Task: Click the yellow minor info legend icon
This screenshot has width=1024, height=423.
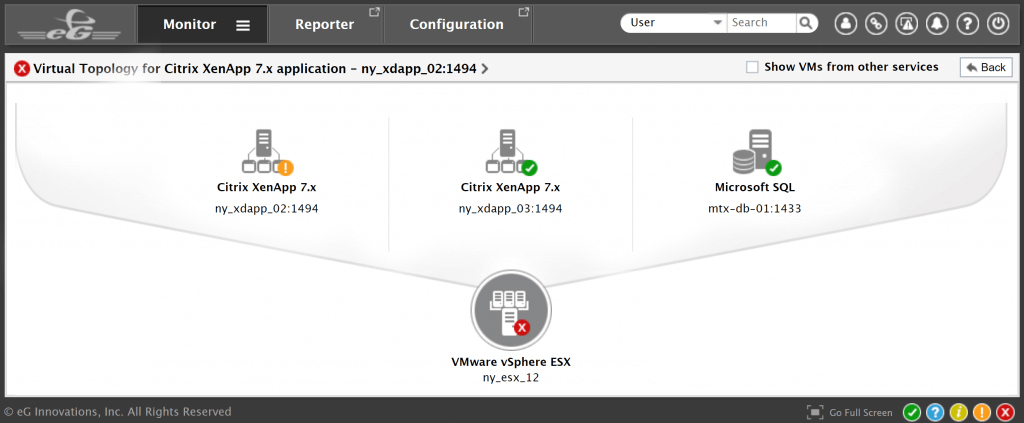Action: pos(958,412)
